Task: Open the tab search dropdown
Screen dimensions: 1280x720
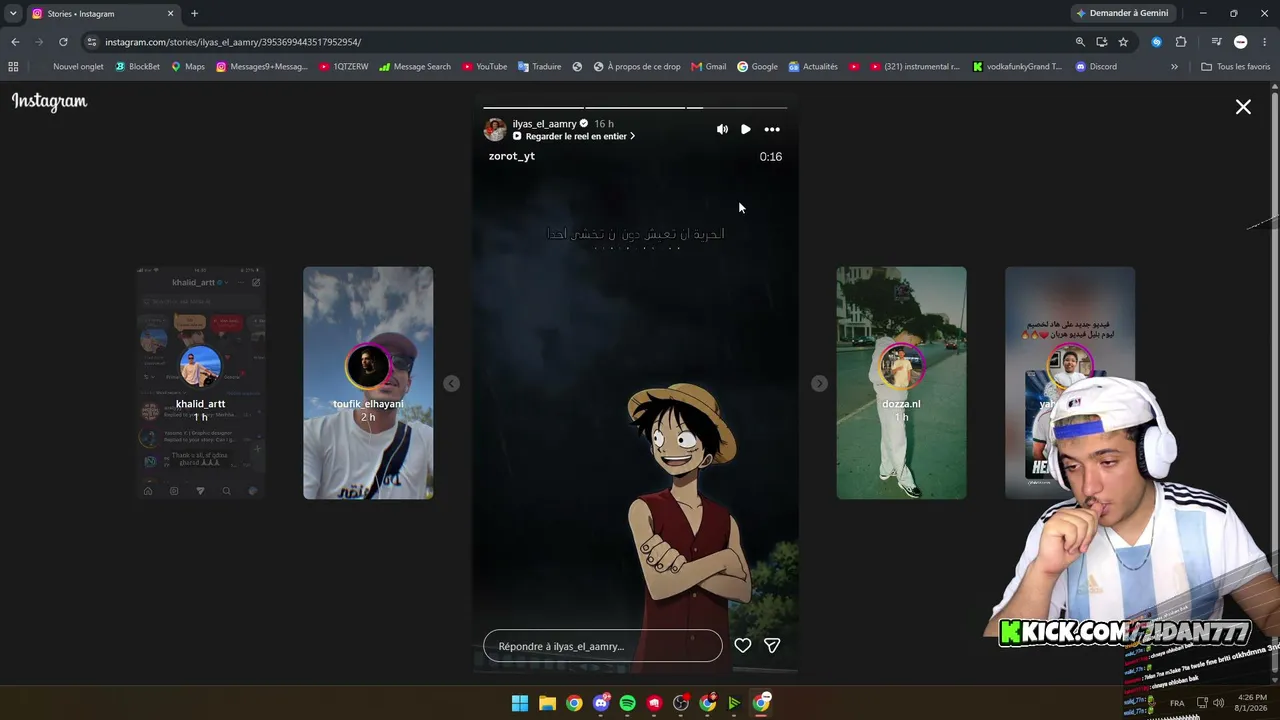Action: 13,14
